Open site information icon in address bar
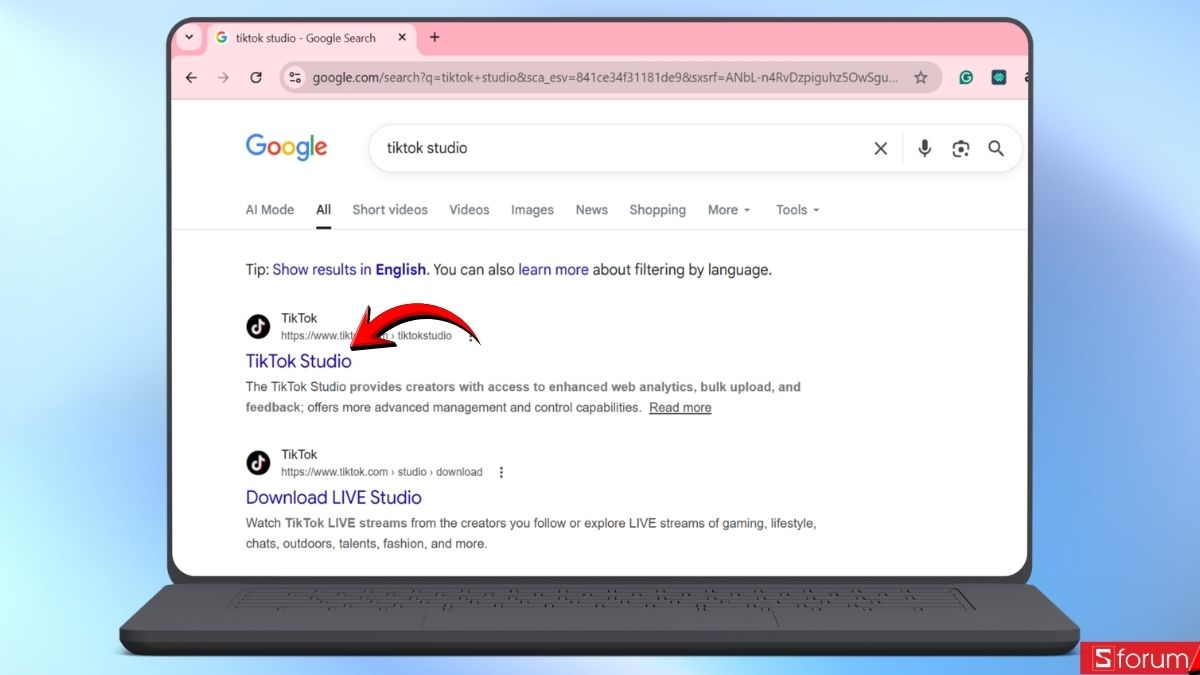This screenshot has height=675, width=1200. click(x=293, y=77)
